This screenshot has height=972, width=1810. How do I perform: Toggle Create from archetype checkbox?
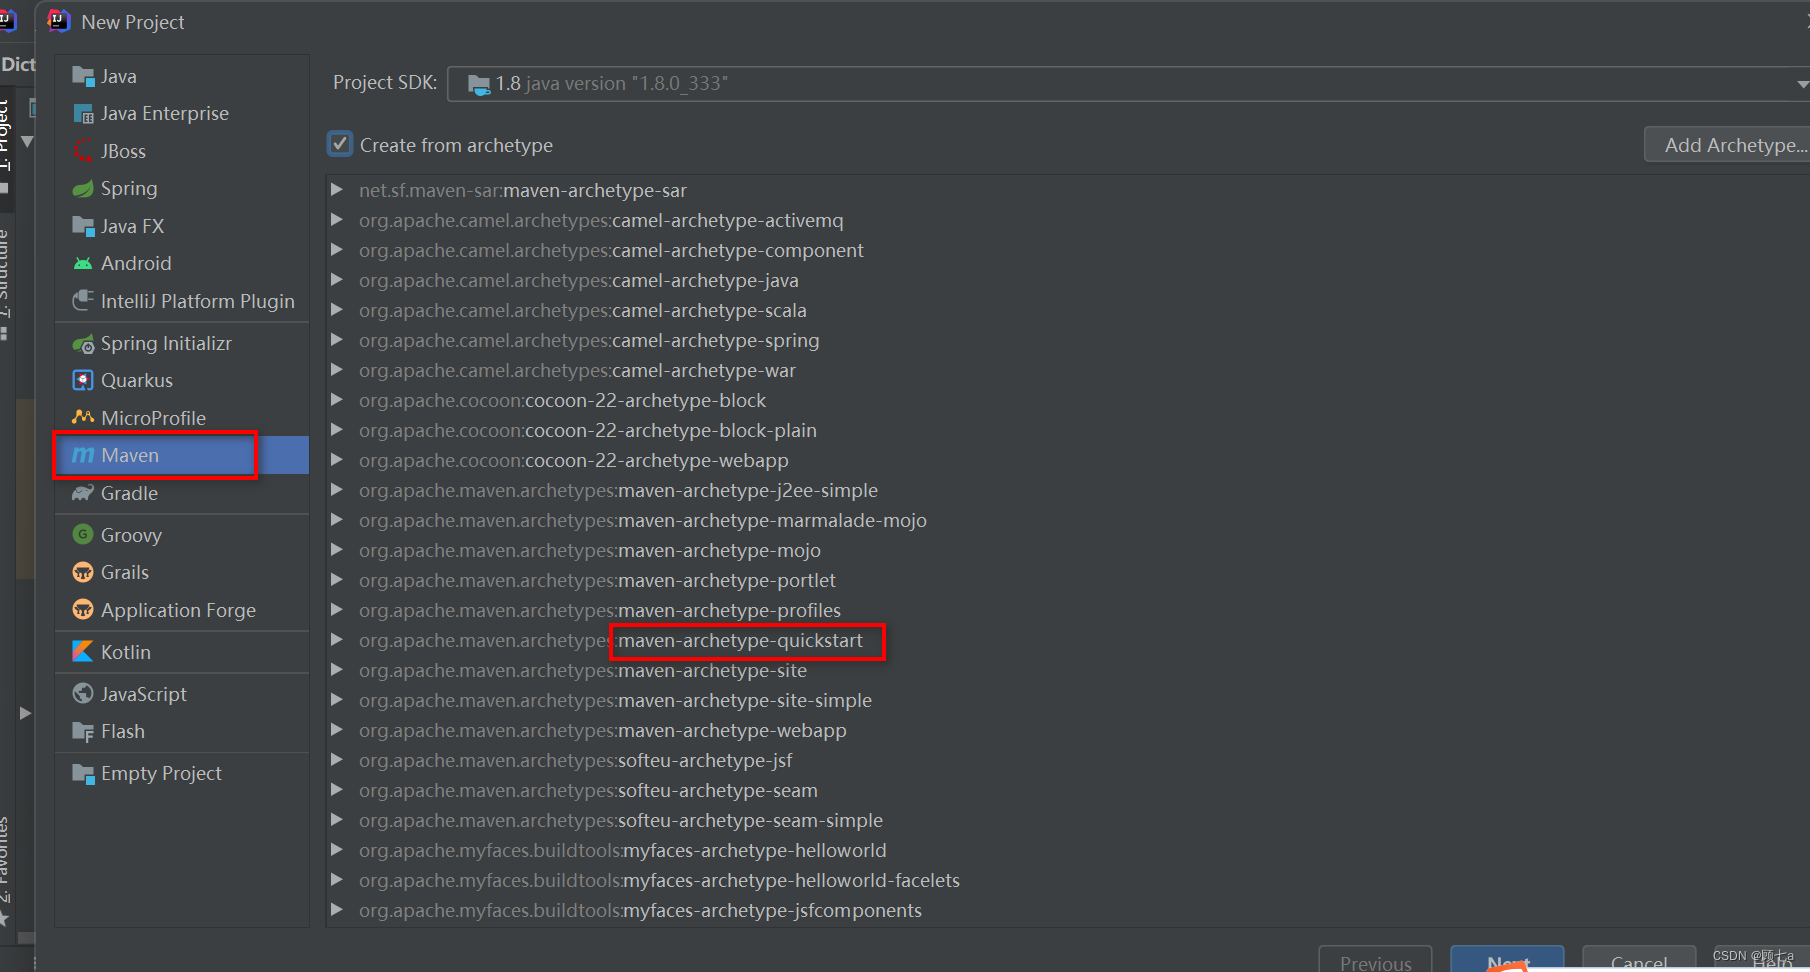click(x=340, y=144)
